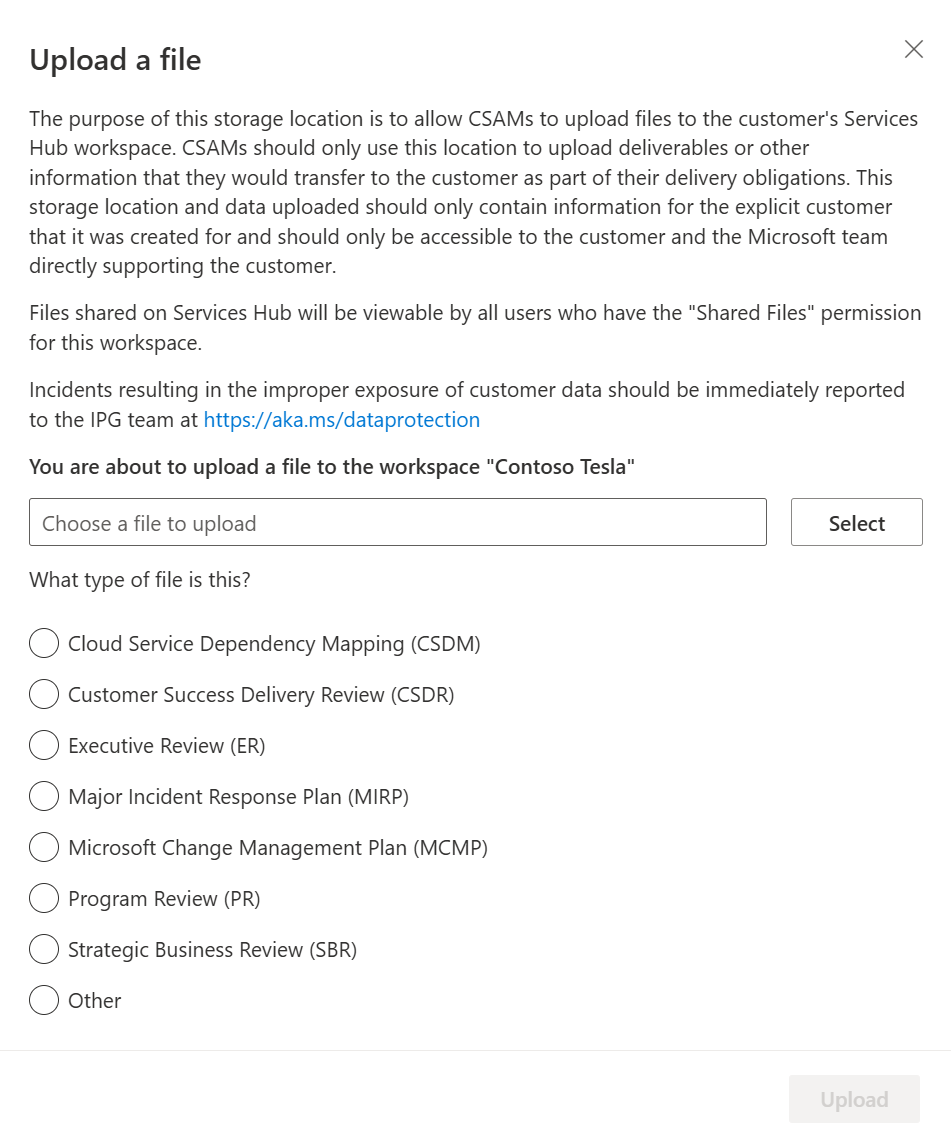Click the 'What type of file is this?' label
The image size is (951, 1141).
pos(140,580)
